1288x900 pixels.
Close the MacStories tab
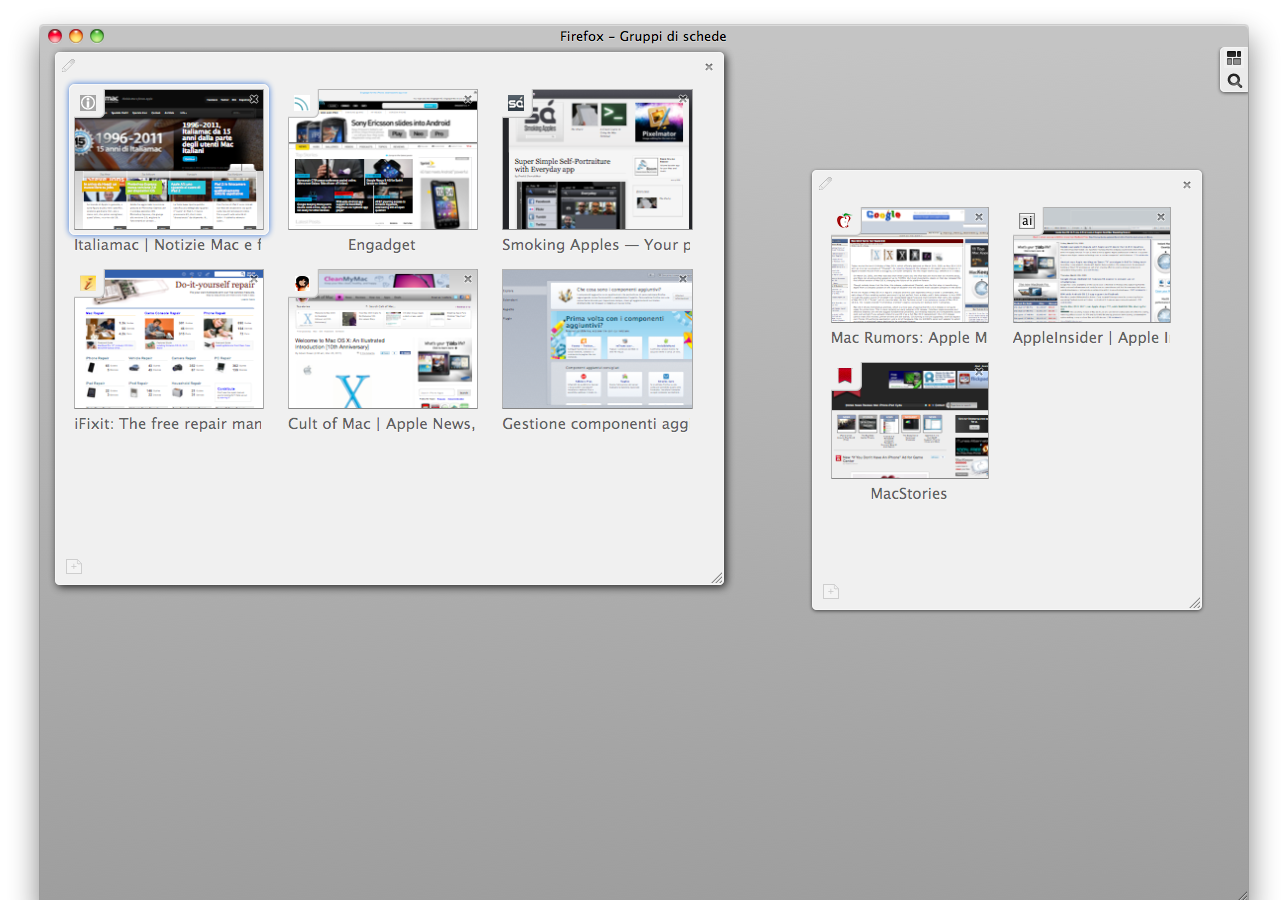click(x=979, y=372)
